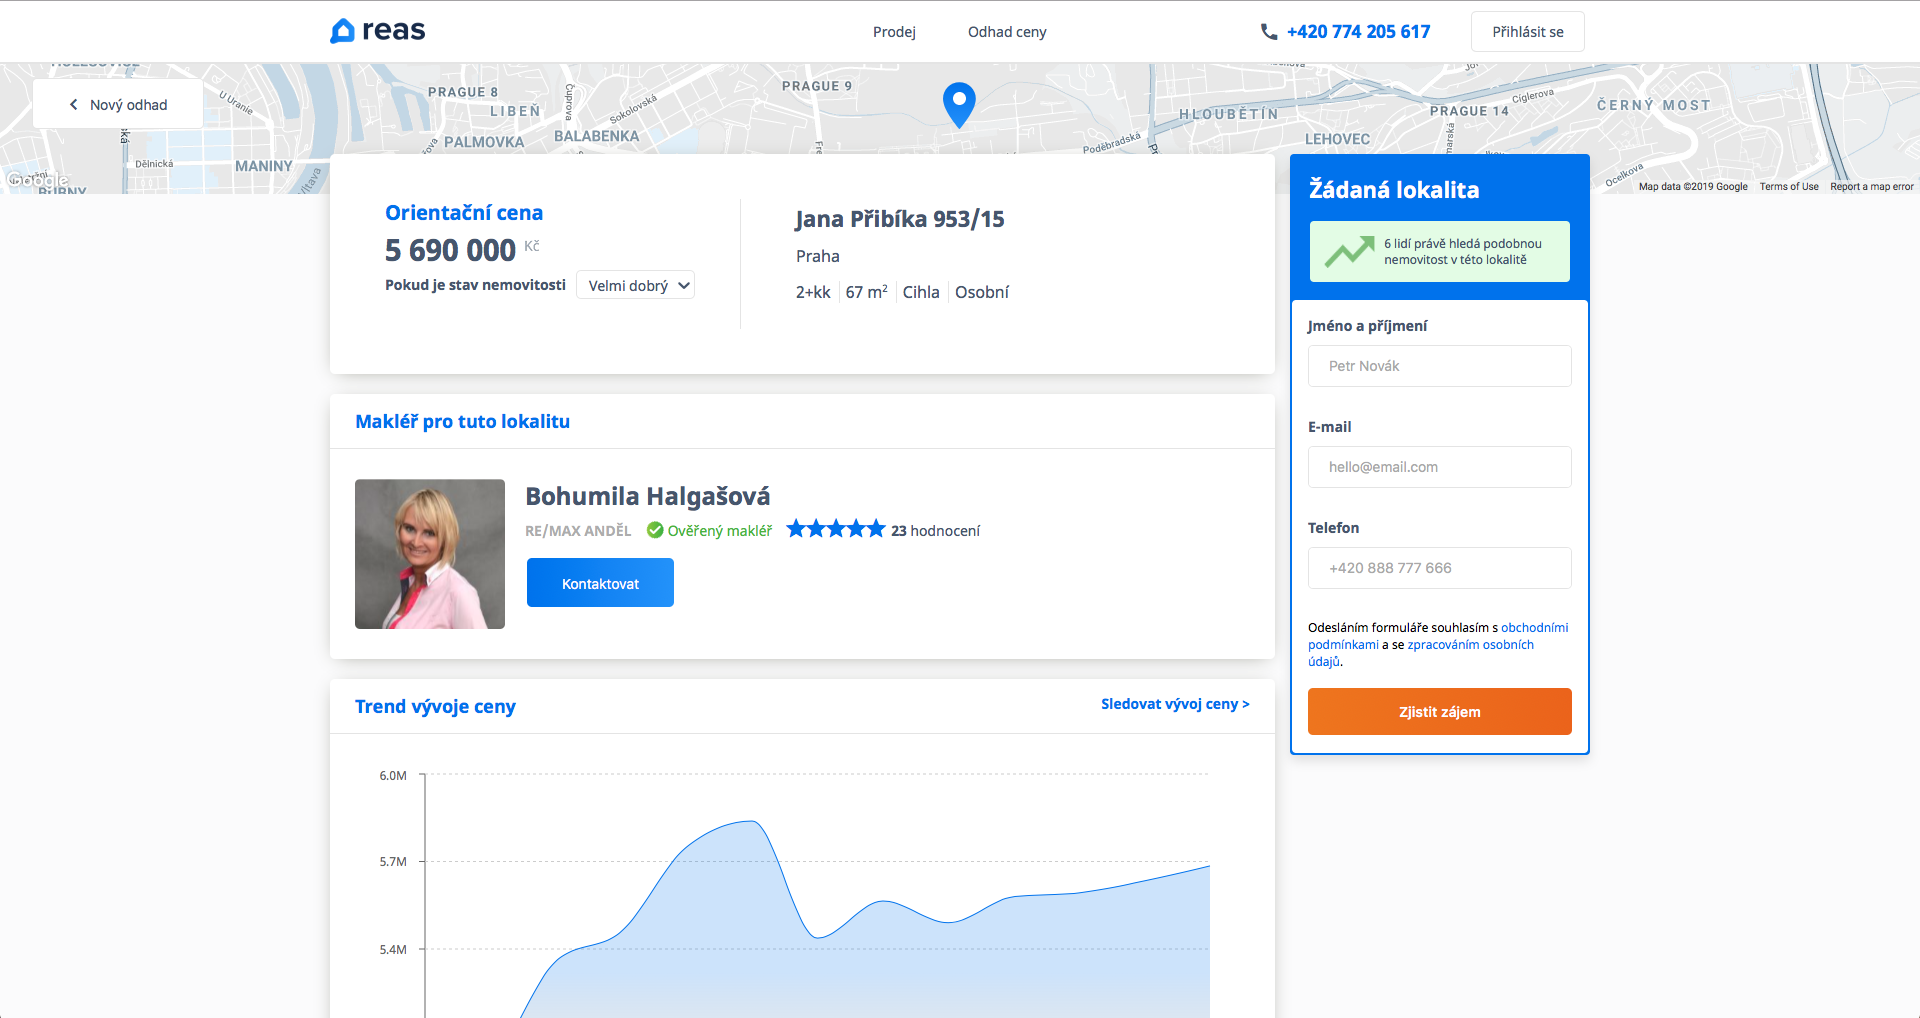Click the Kontaktovat button

coord(600,583)
